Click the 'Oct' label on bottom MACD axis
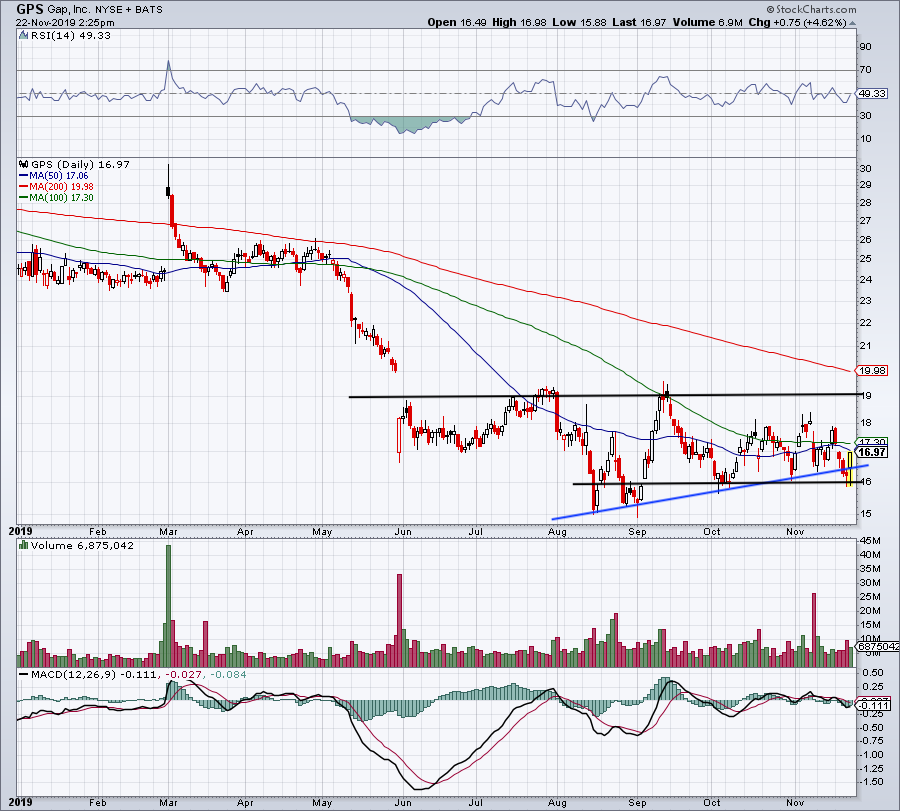This screenshot has height=811, width=900. (712, 802)
